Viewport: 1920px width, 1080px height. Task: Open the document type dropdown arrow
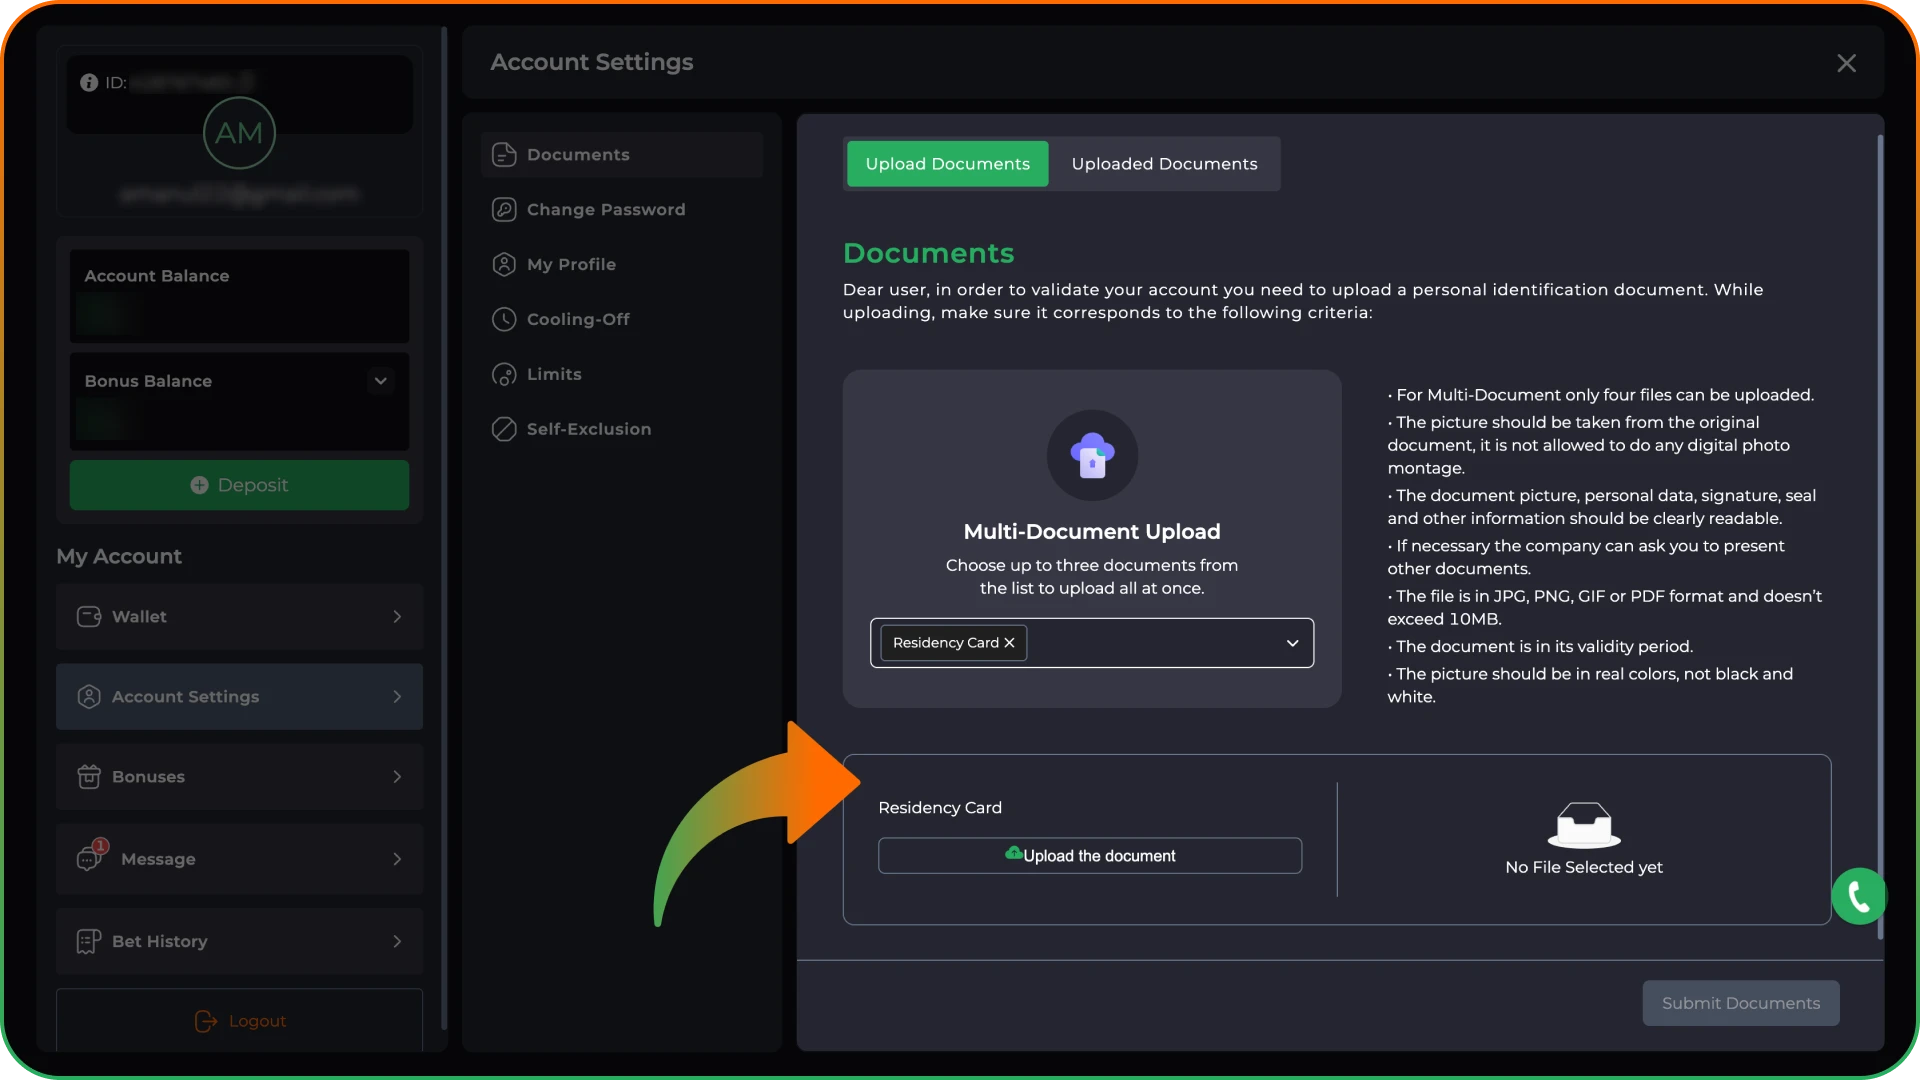(1292, 643)
